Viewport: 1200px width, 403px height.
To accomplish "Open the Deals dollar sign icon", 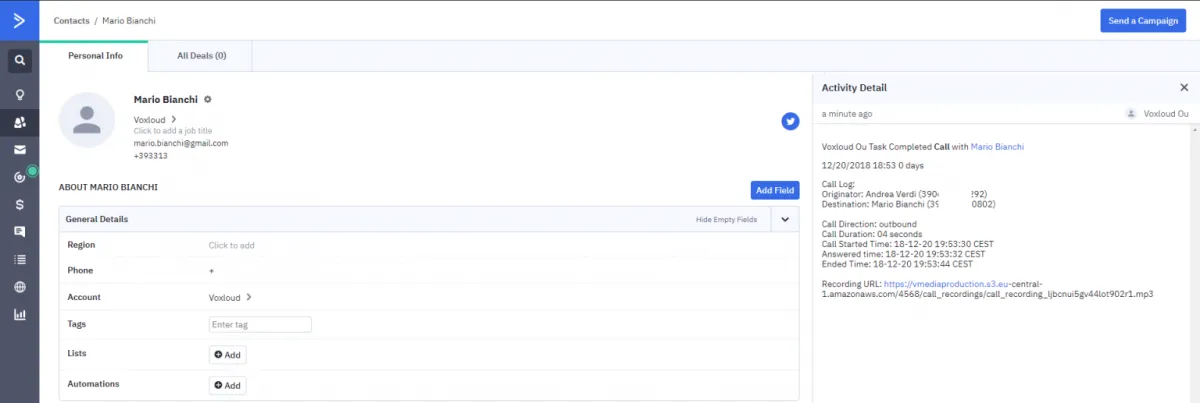I will point(19,205).
